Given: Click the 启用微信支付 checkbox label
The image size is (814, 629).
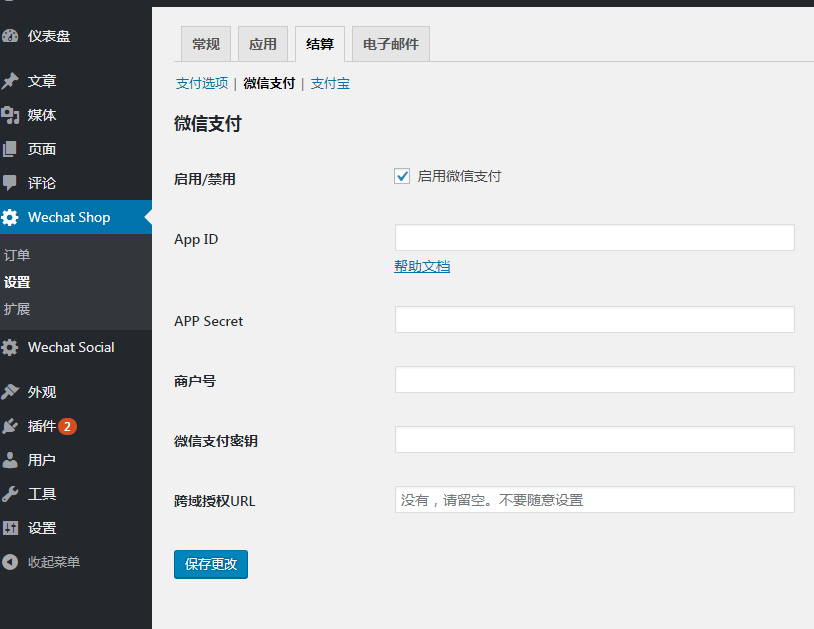Looking at the screenshot, I should pos(459,176).
